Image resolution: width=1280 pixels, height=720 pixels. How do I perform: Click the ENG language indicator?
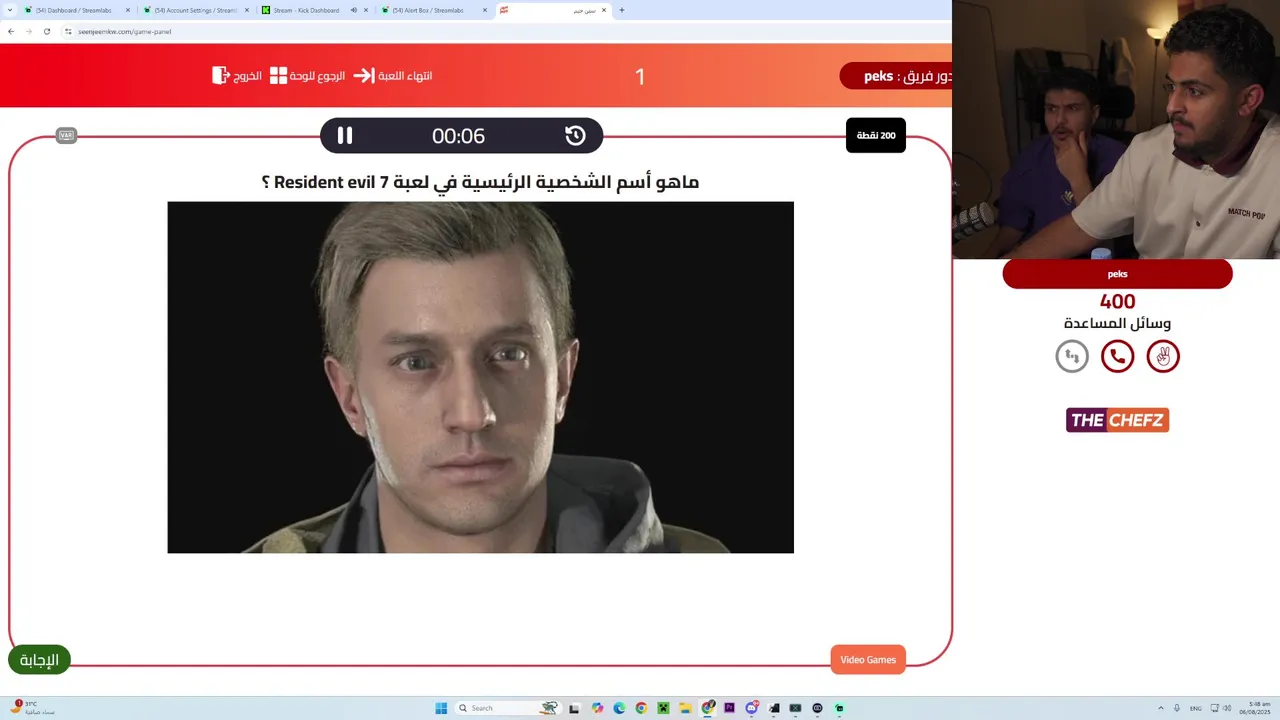(1196, 708)
